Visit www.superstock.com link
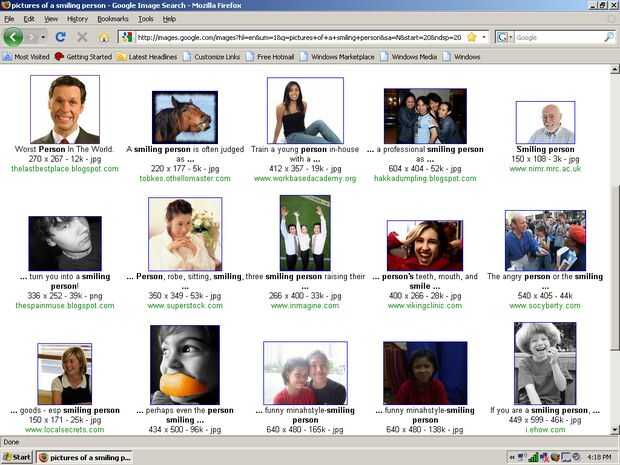The height and width of the screenshot is (465, 620). 185,306
